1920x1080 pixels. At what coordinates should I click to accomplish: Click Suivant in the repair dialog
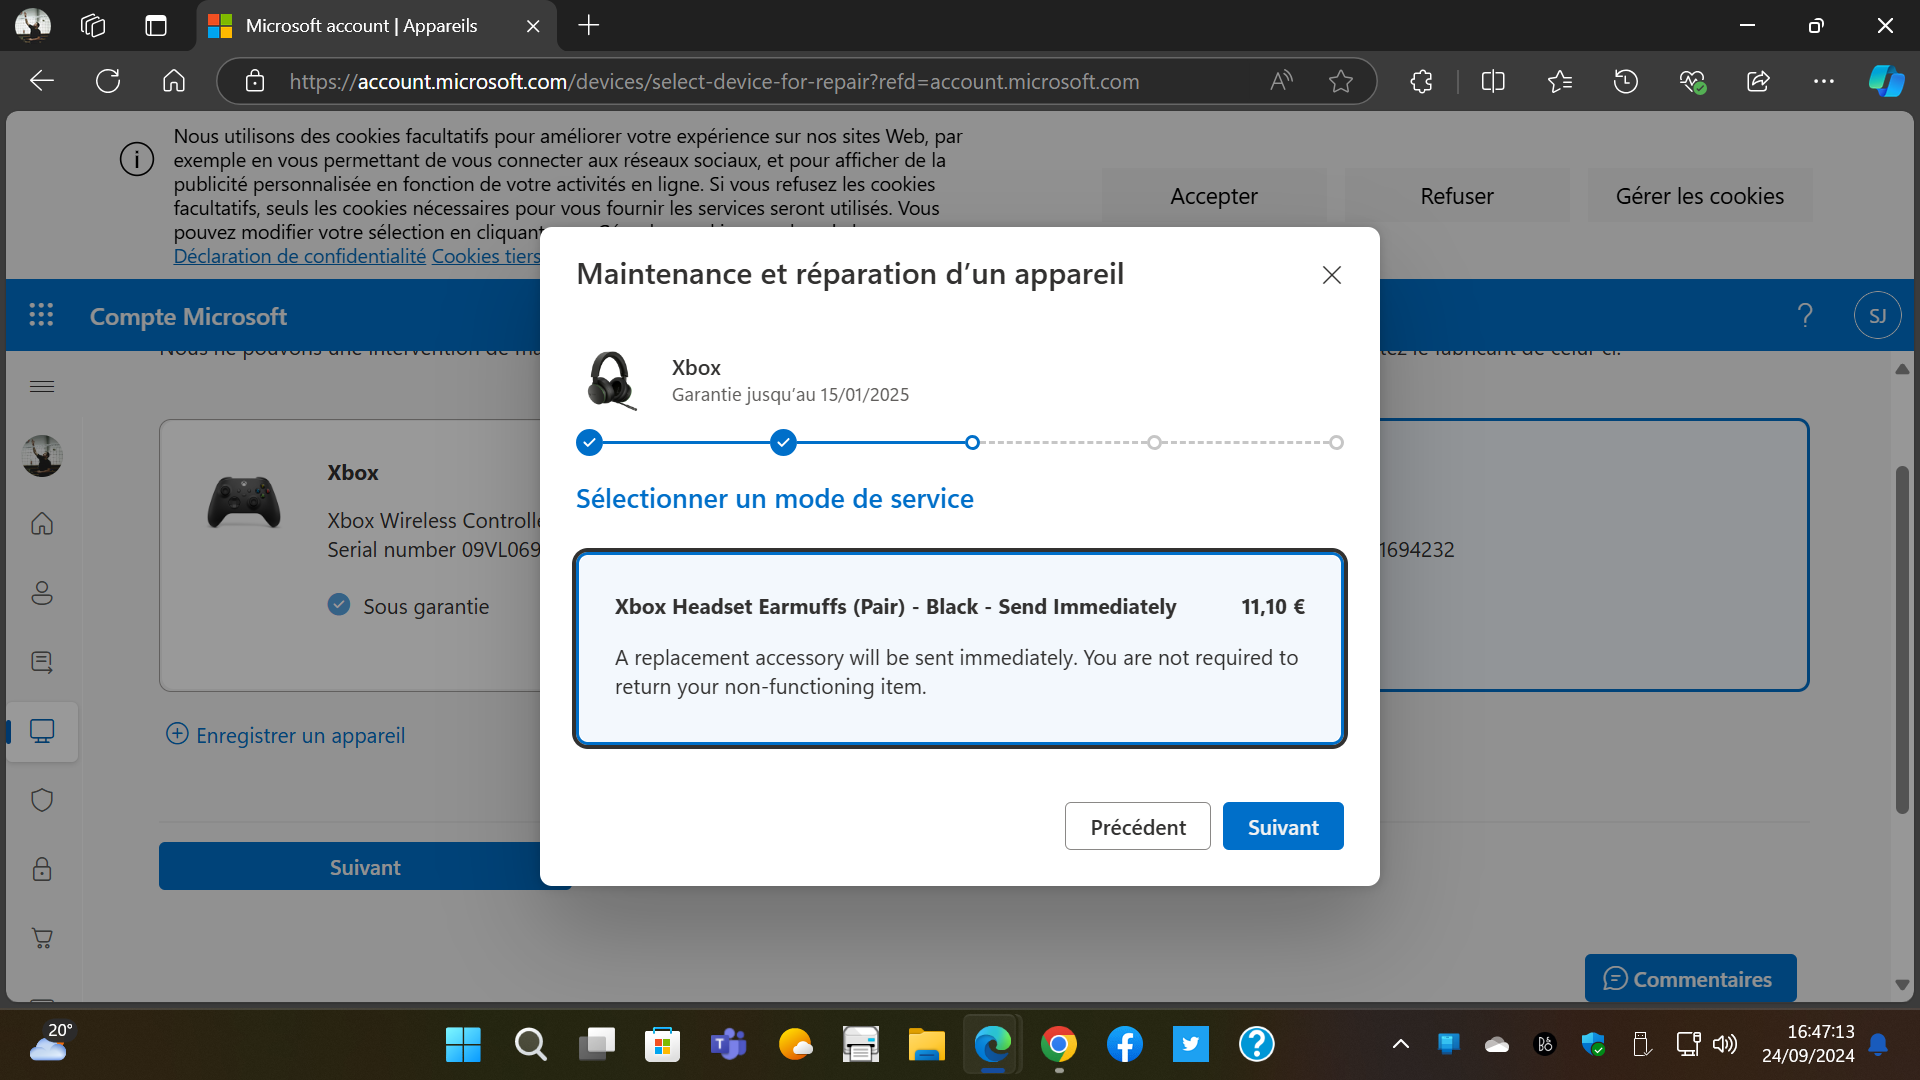[x=1283, y=827]
